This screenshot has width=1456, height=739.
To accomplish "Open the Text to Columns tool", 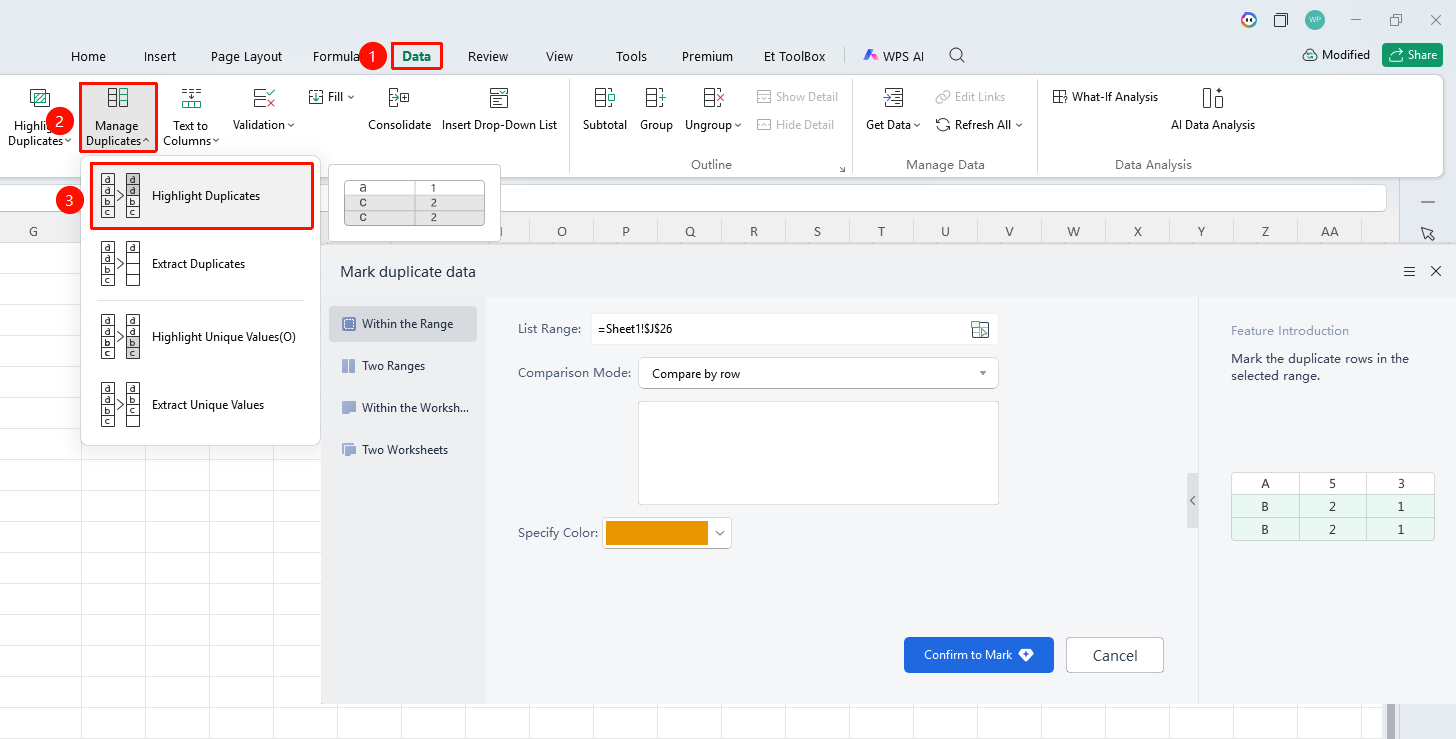I will (x=191, y=116).
